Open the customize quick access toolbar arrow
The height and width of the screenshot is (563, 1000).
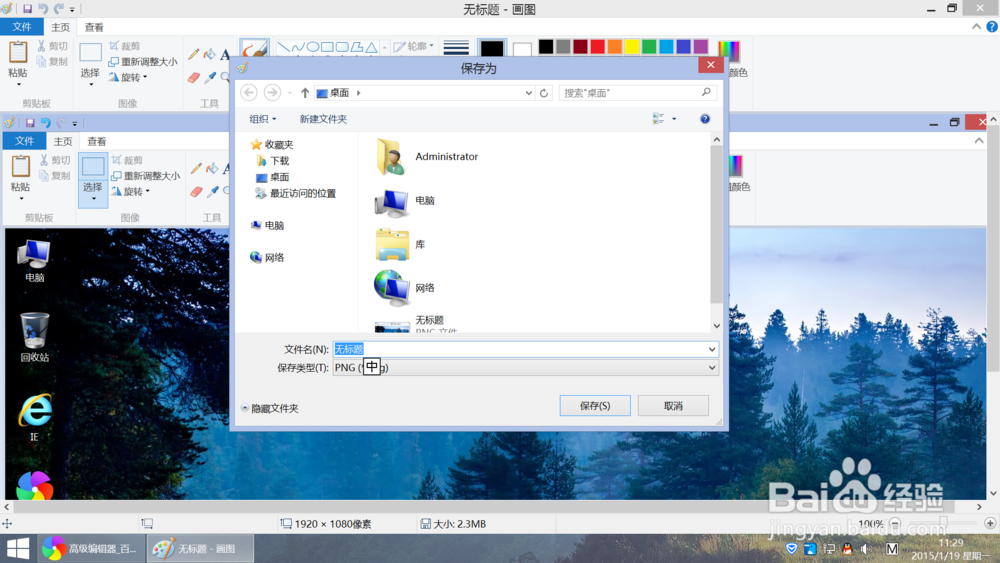(72, 10)
